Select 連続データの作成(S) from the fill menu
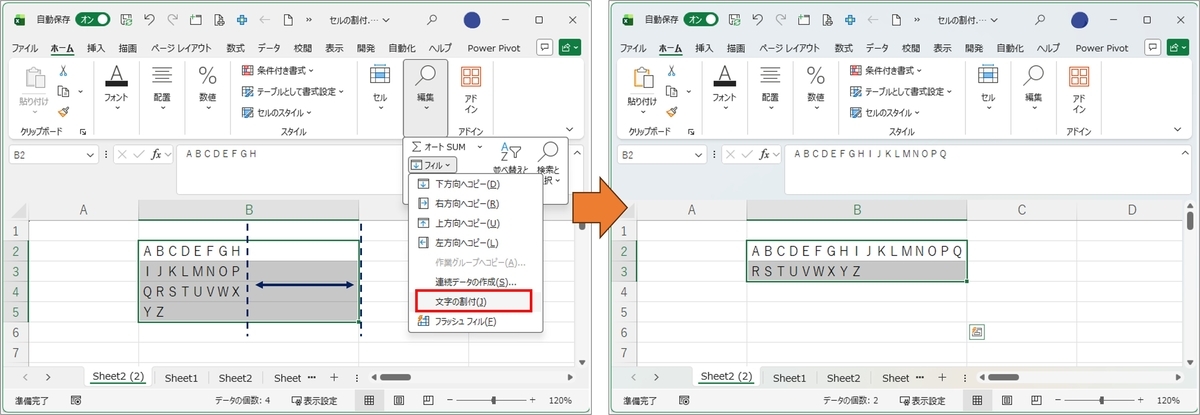This screenshot has height=415, width=1200. tap(476, 282)
